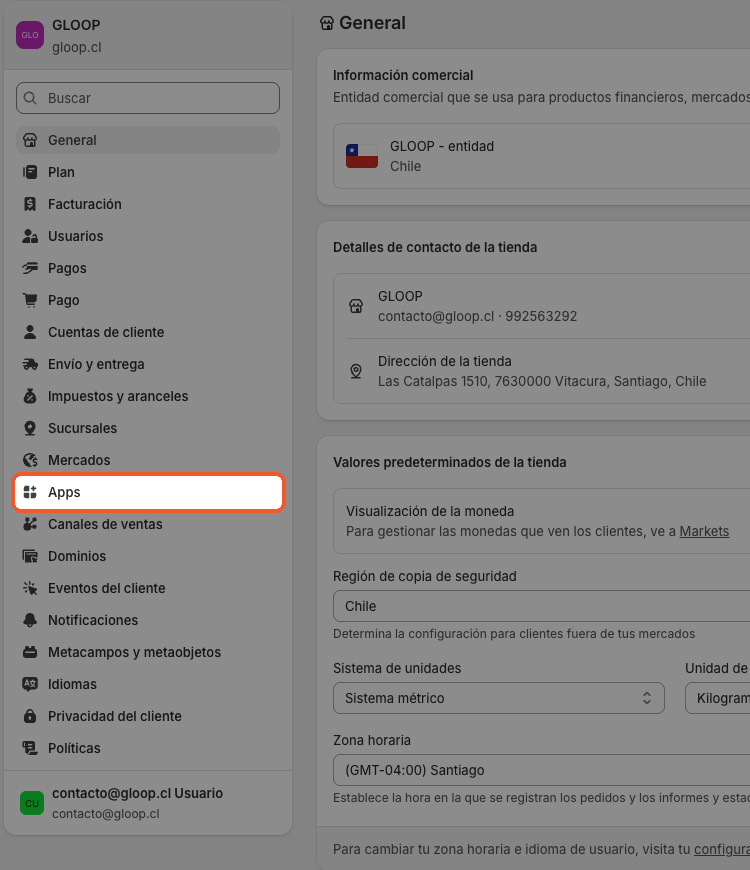
Task: Click the Apps grid icon
Action: 30,492
